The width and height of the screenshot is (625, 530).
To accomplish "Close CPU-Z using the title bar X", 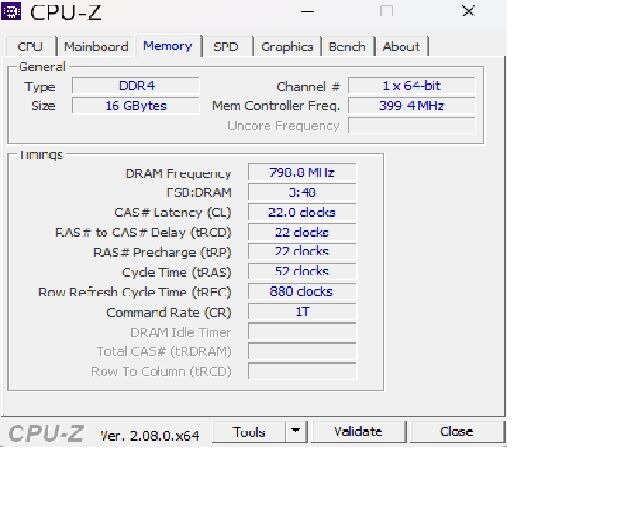I will [x=468, y=11].
